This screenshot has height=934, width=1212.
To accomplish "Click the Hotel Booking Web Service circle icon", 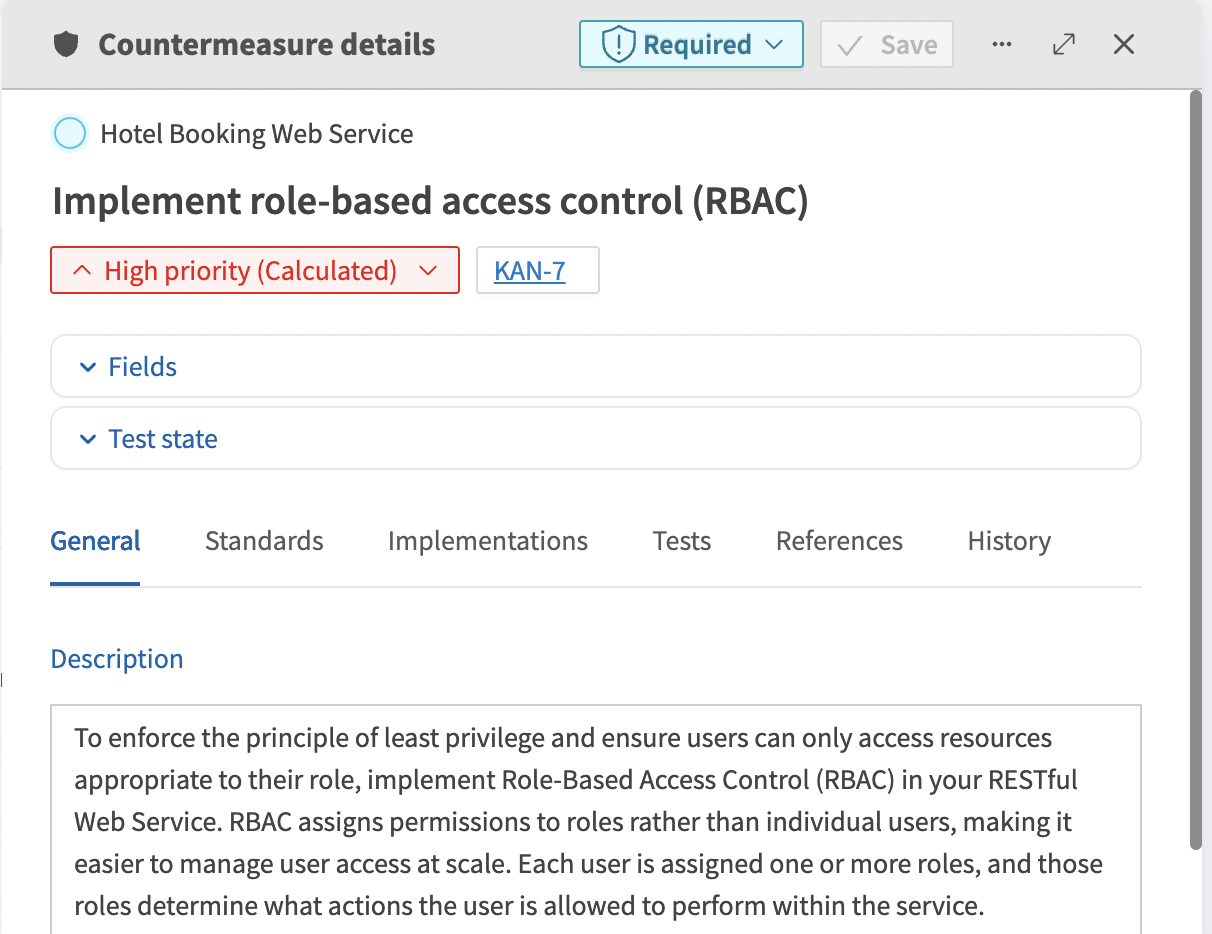I will [x=70, y=134].
